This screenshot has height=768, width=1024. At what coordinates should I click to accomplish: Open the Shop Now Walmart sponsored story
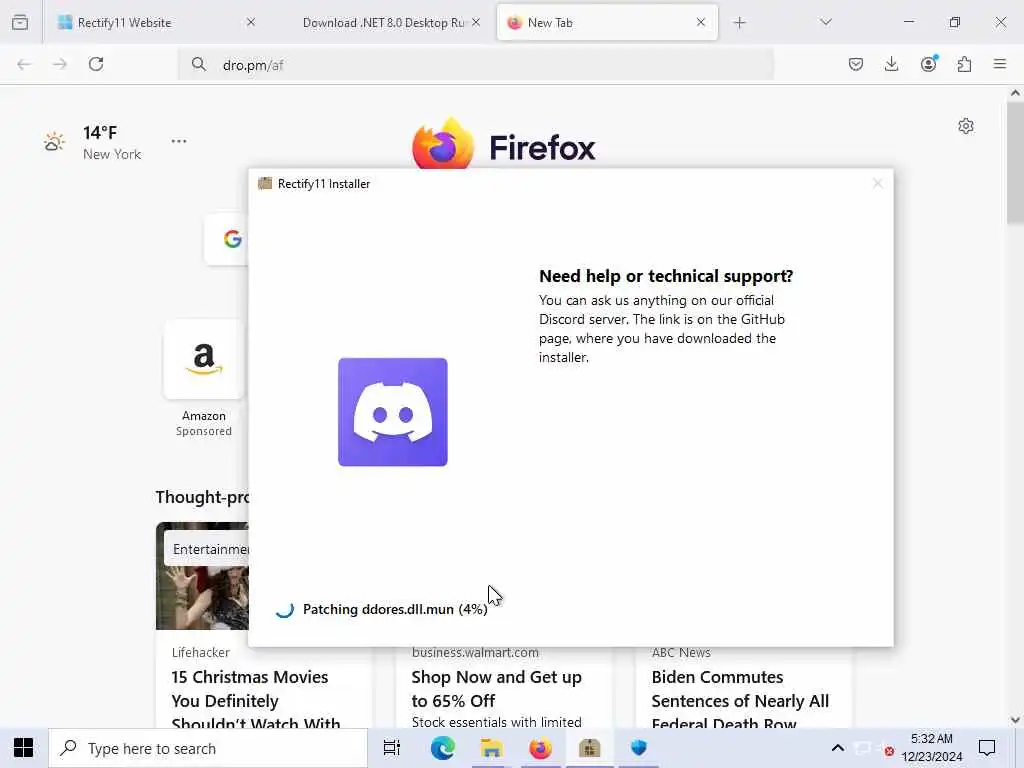point(496,689)
